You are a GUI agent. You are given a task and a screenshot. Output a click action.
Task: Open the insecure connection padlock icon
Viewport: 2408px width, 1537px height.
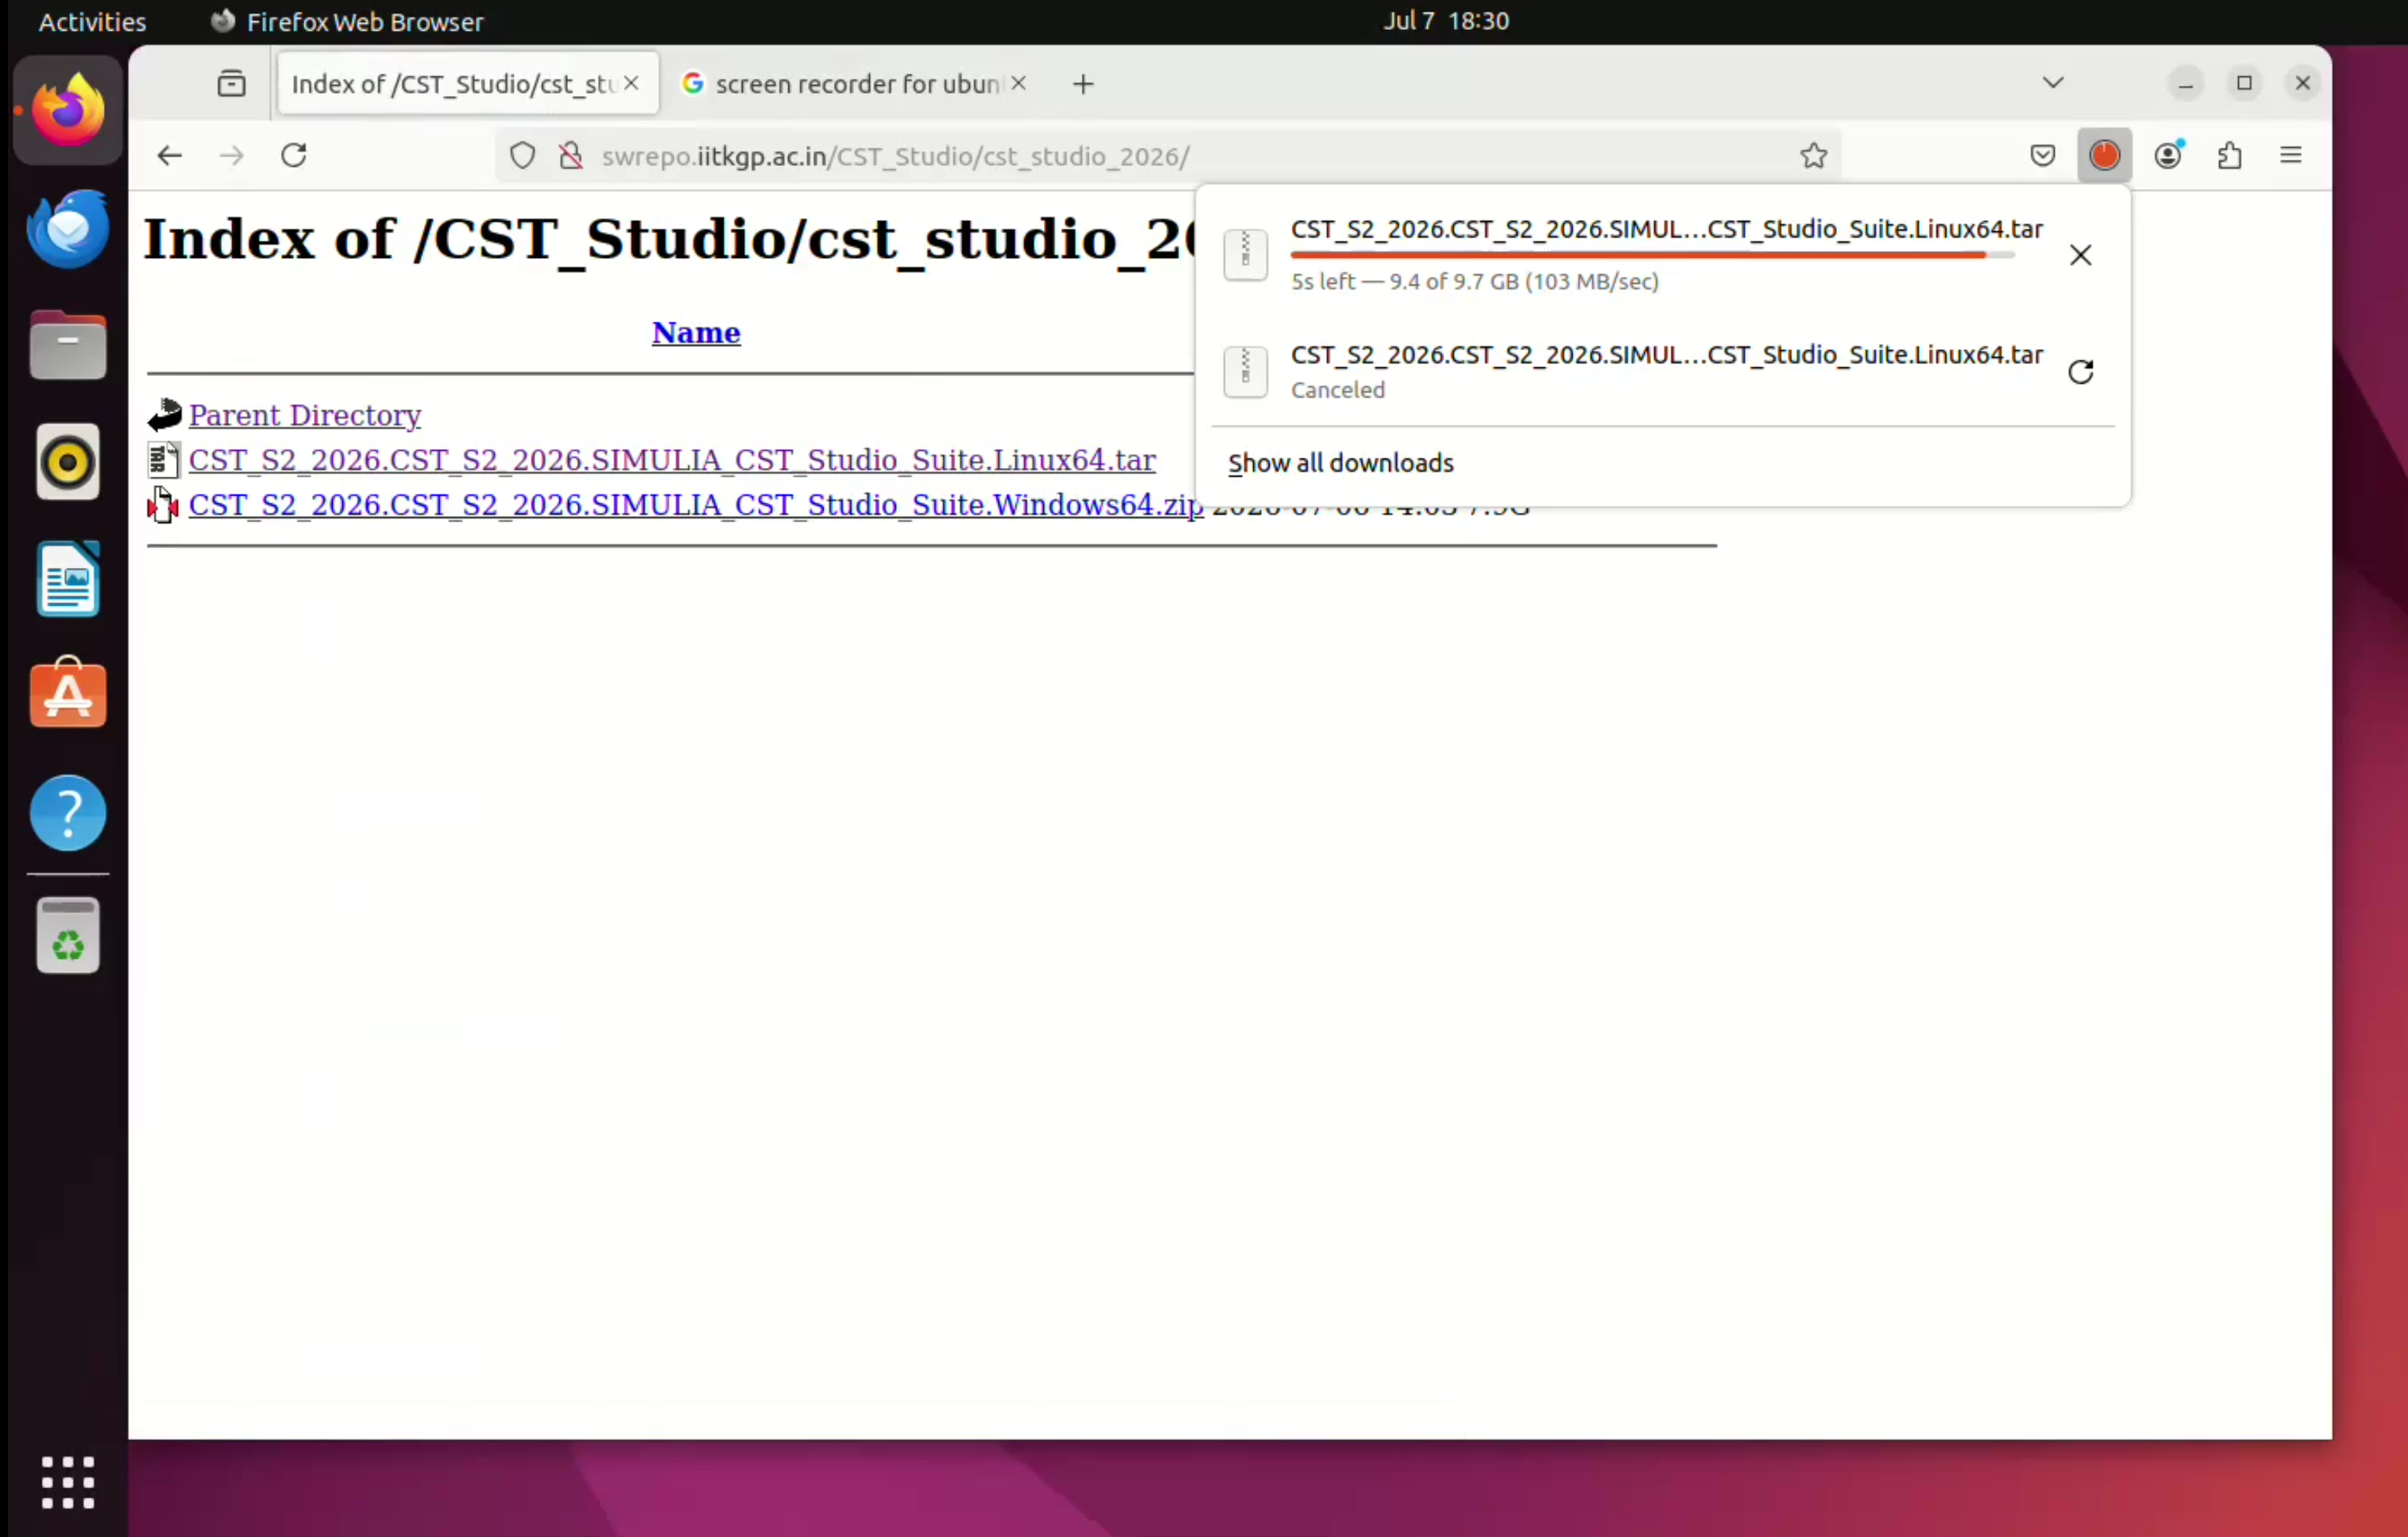click(570, 156)
